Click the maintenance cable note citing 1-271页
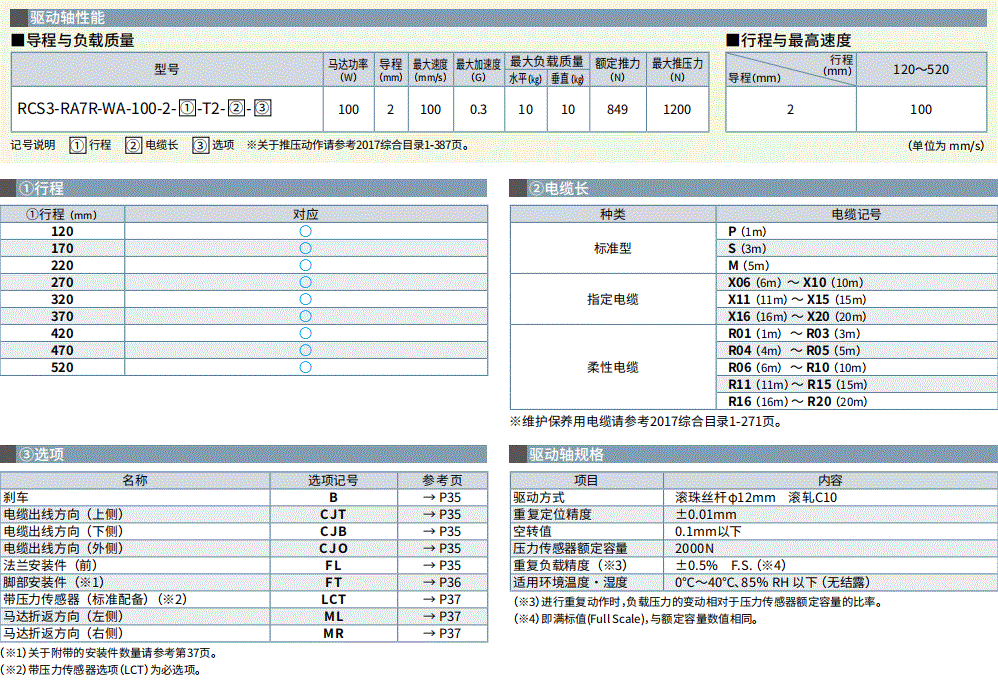This screenshot has height=695, width=998. pos(646,421)
